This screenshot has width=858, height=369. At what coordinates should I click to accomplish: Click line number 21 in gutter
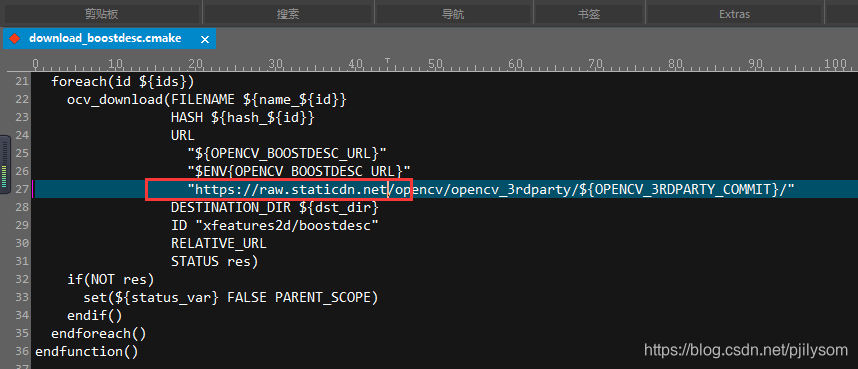pyautogui.click(x=21, y=82)
